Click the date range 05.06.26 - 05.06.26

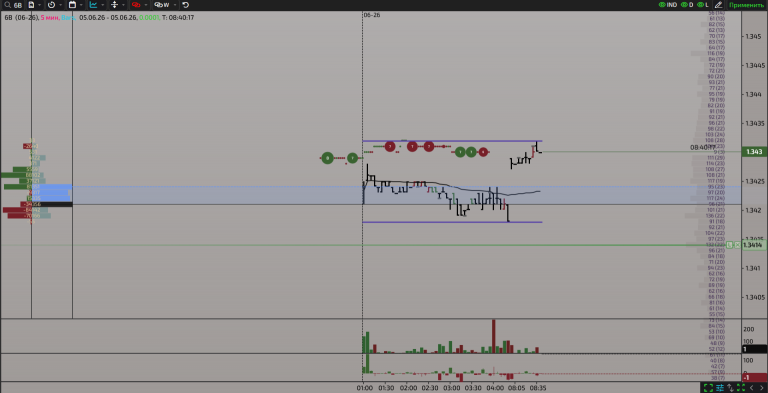(108, 18)
